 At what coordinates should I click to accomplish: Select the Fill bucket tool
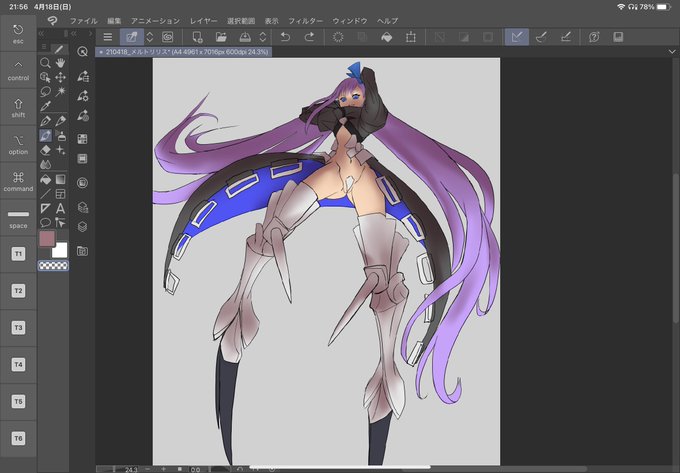45,179
